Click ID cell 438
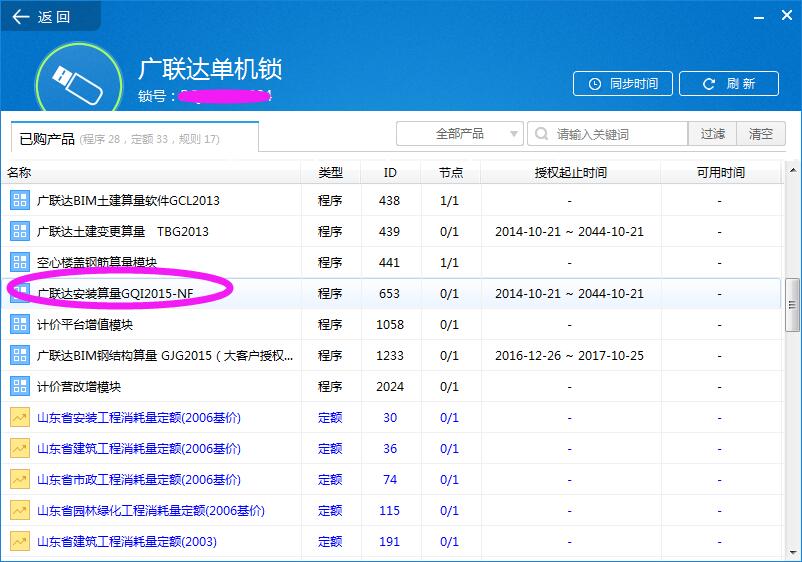This screenshot has width=802, height=562. click(x=390, y=200)
